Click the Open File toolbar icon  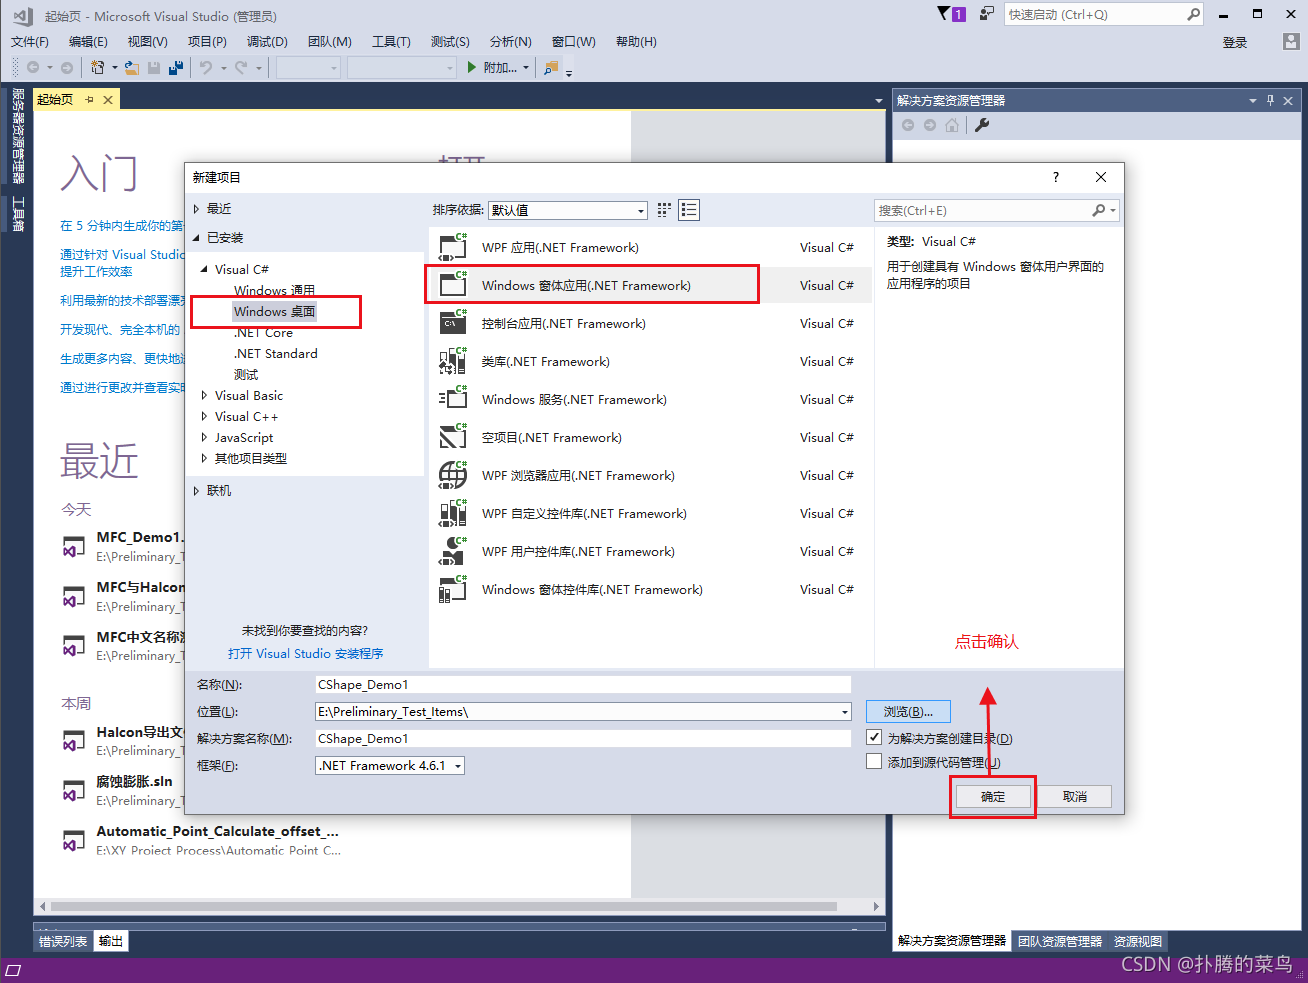[131, 67]
